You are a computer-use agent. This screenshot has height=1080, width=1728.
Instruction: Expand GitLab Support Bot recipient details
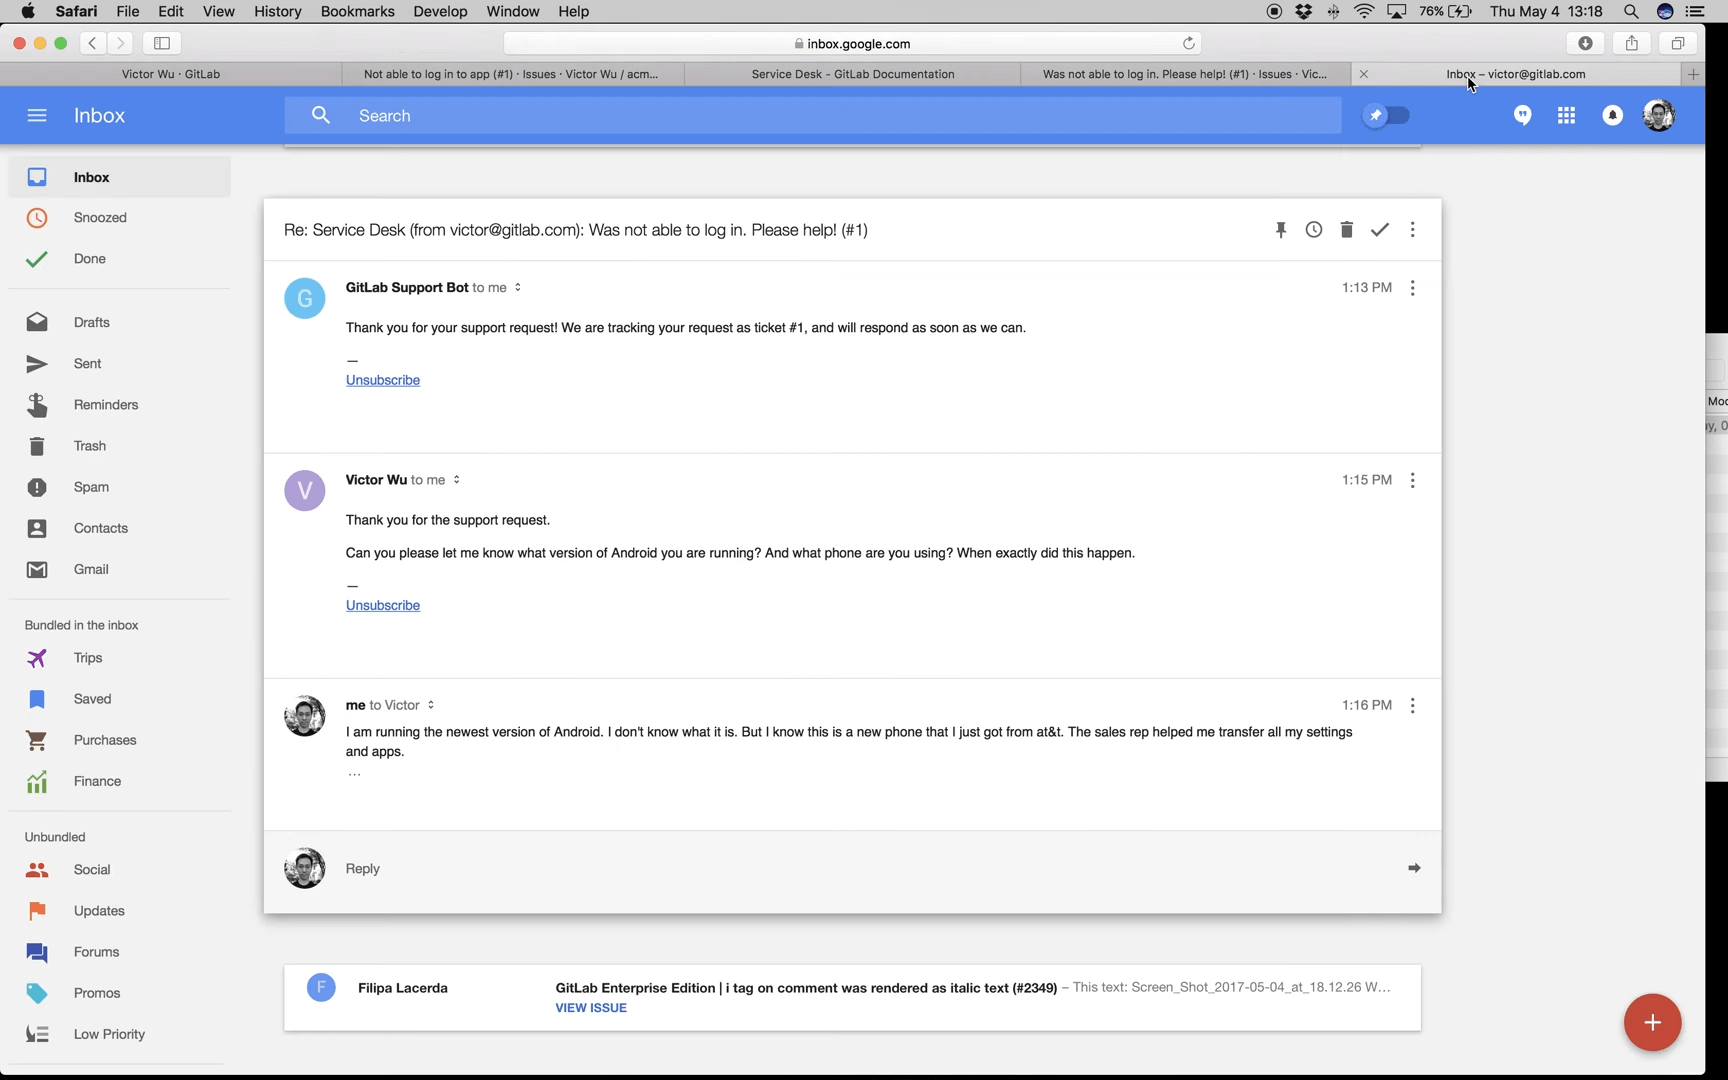click(x=518, y=288)
